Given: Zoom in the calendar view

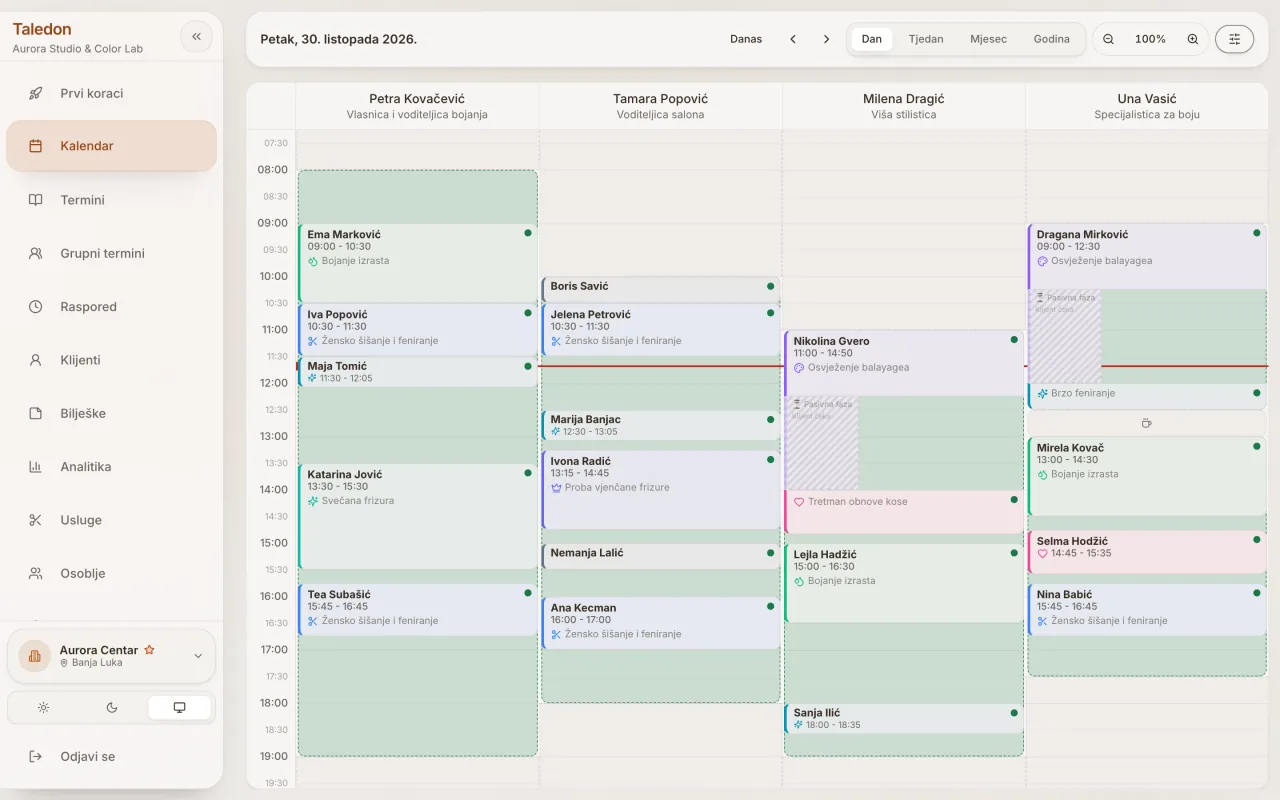Looking at the screenshot, I should point(1192,39).
